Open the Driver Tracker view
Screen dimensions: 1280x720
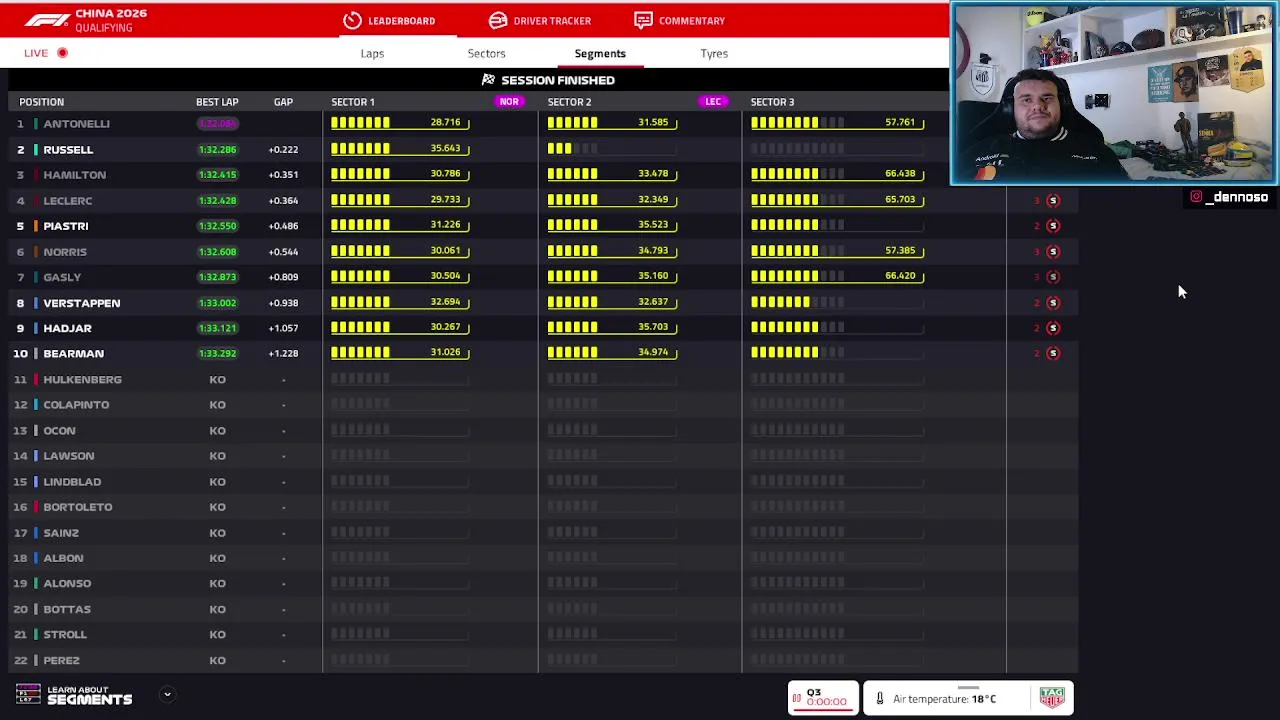pyautogui.click(x=540, y=20)
